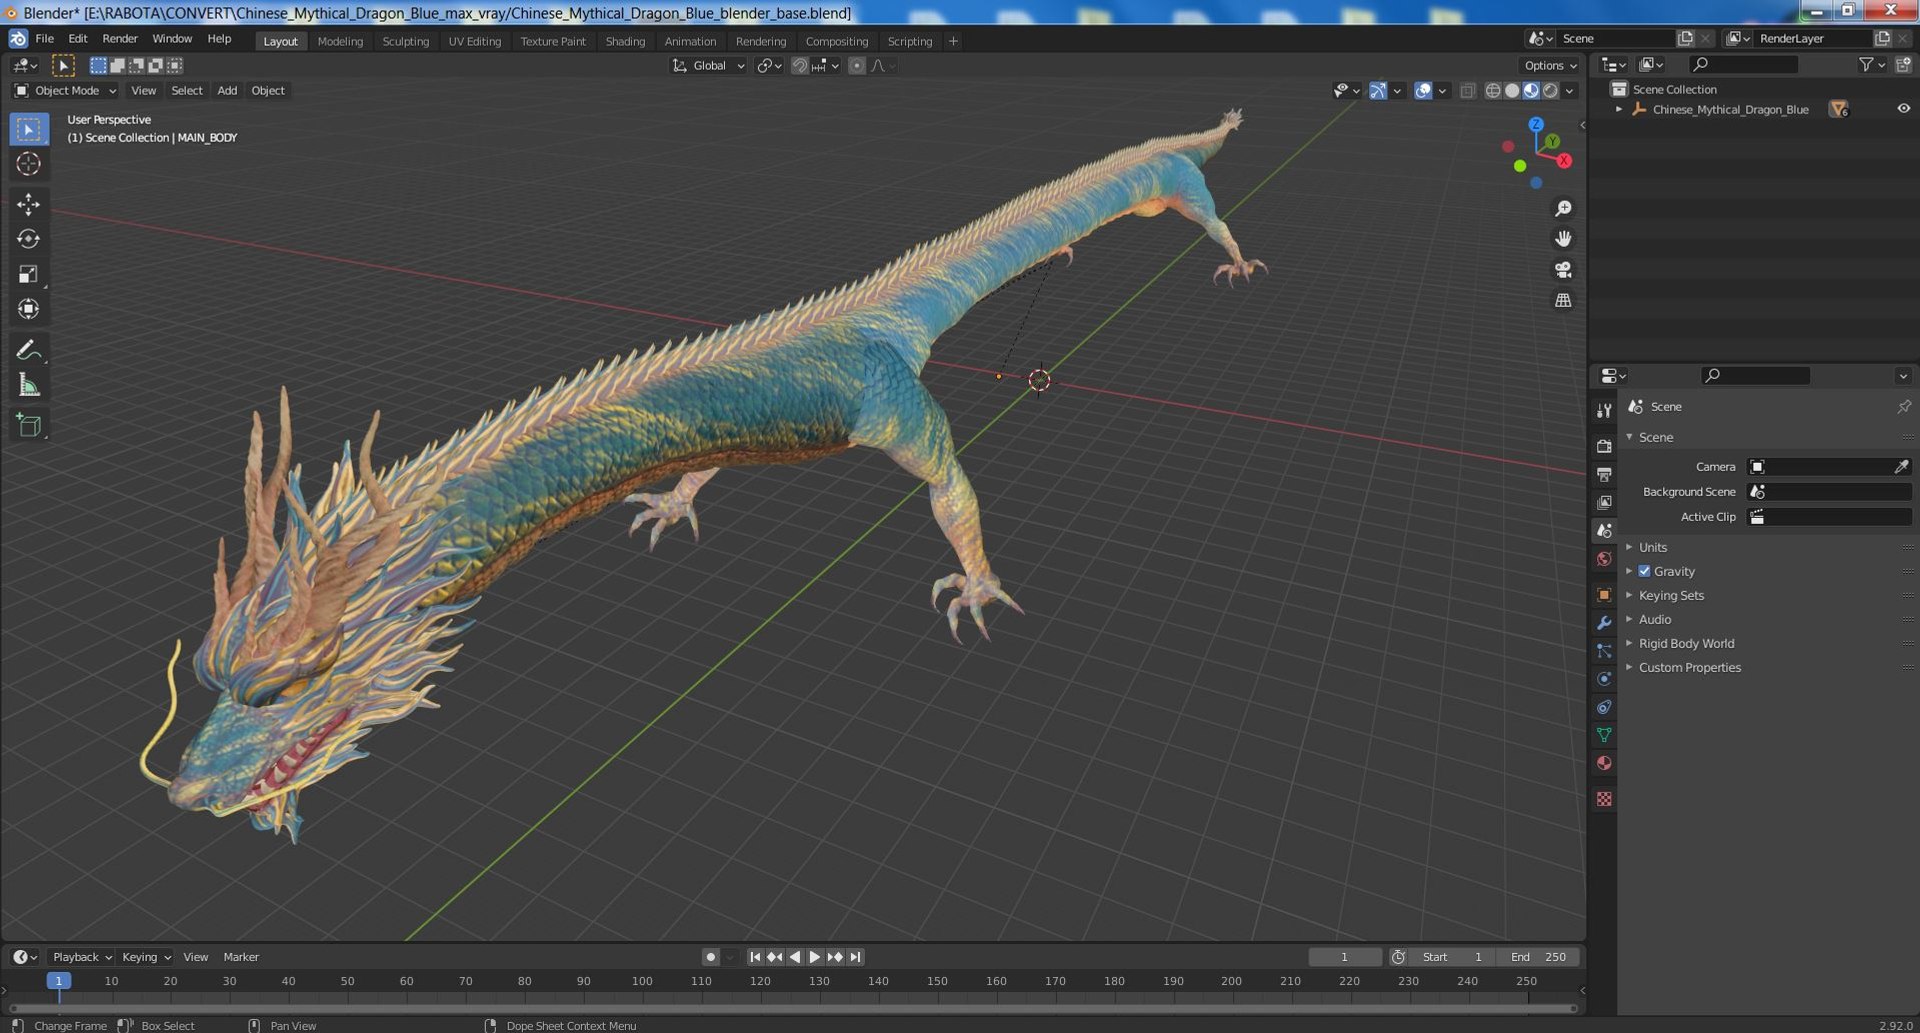
Task: Jump to the timeline start frame button
Action: 755,957
